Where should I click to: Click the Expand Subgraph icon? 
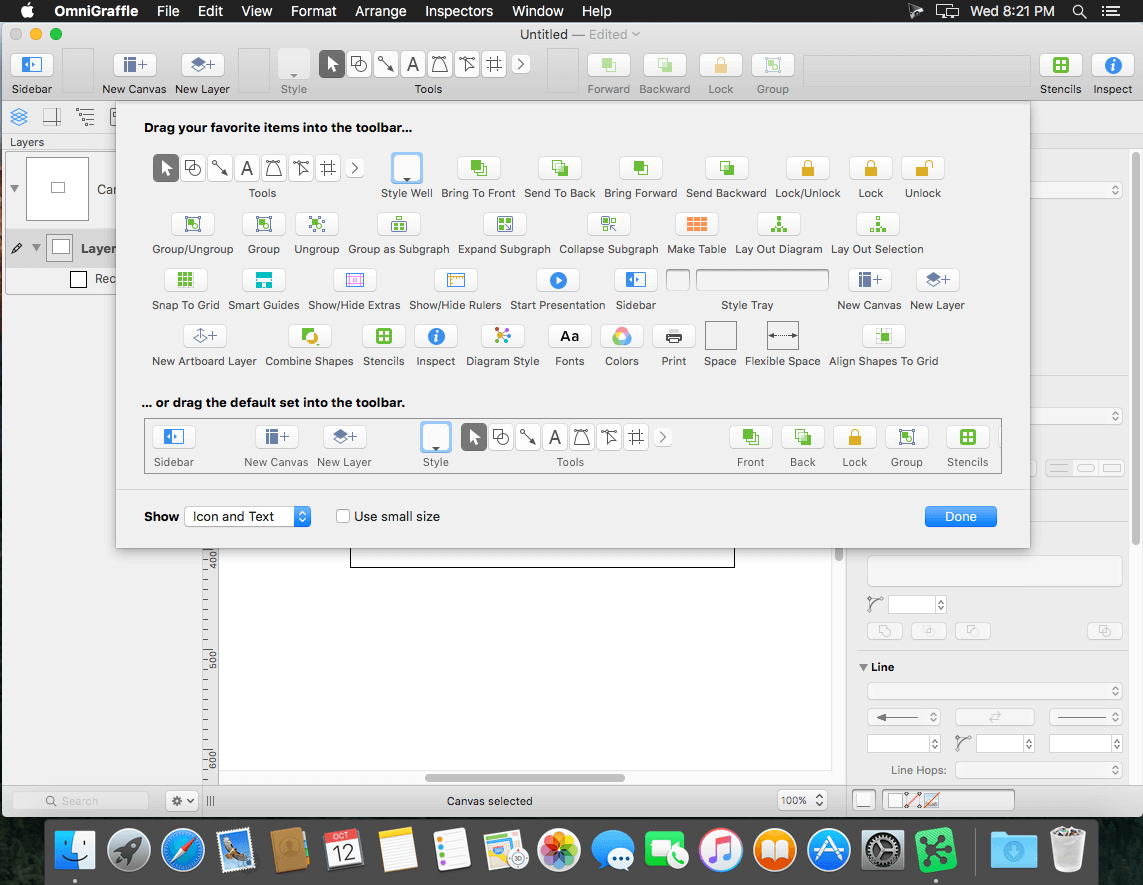[x=504, y=225]
